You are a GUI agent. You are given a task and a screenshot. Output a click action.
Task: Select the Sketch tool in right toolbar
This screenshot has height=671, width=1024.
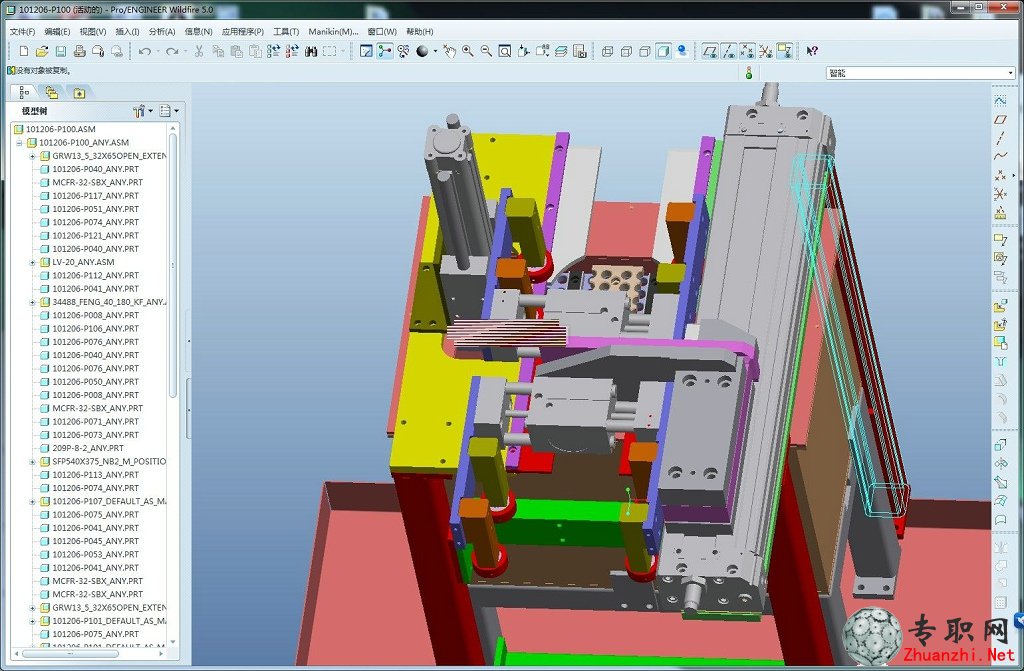pyautogui.click(x=1000, y=101)
